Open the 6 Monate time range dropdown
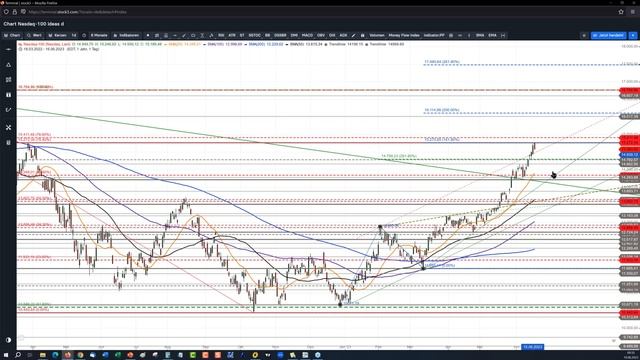640x360 pixels. (99, 36)
